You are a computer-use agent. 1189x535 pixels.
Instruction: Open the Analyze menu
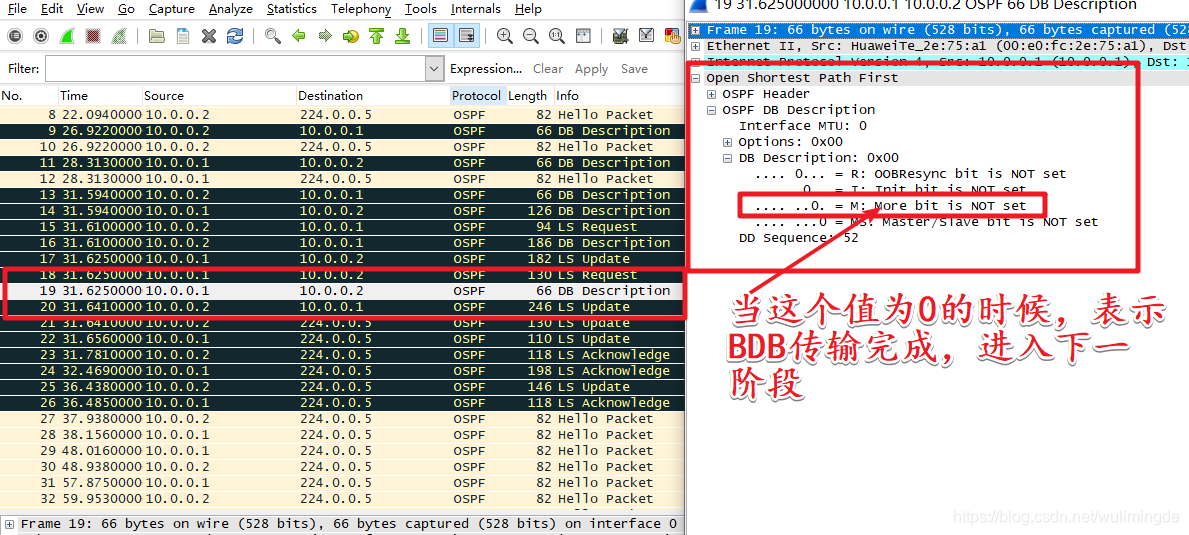pos(231,9)
